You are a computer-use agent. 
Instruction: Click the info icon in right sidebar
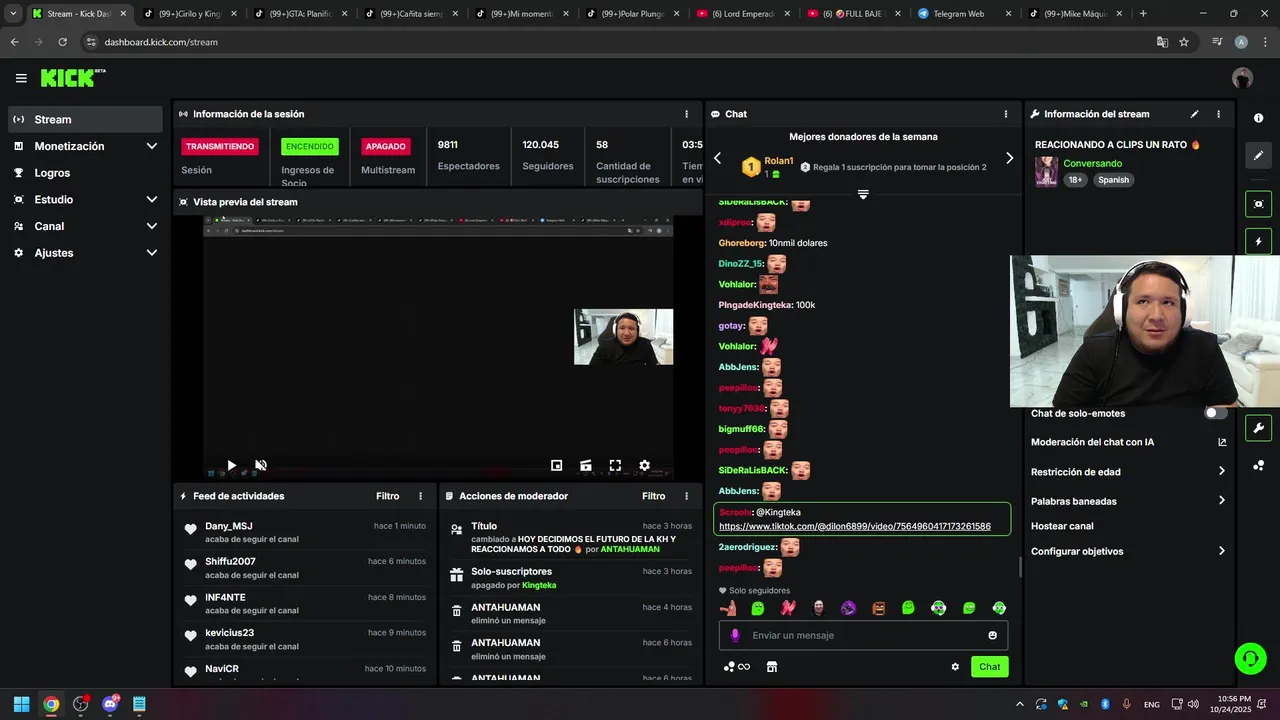1258,118
